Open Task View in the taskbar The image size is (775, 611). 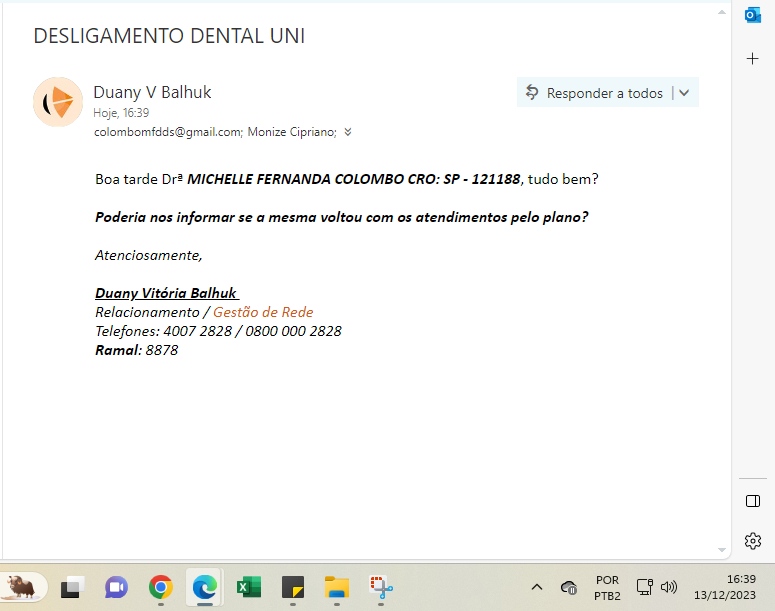click(x=72, y=588)
